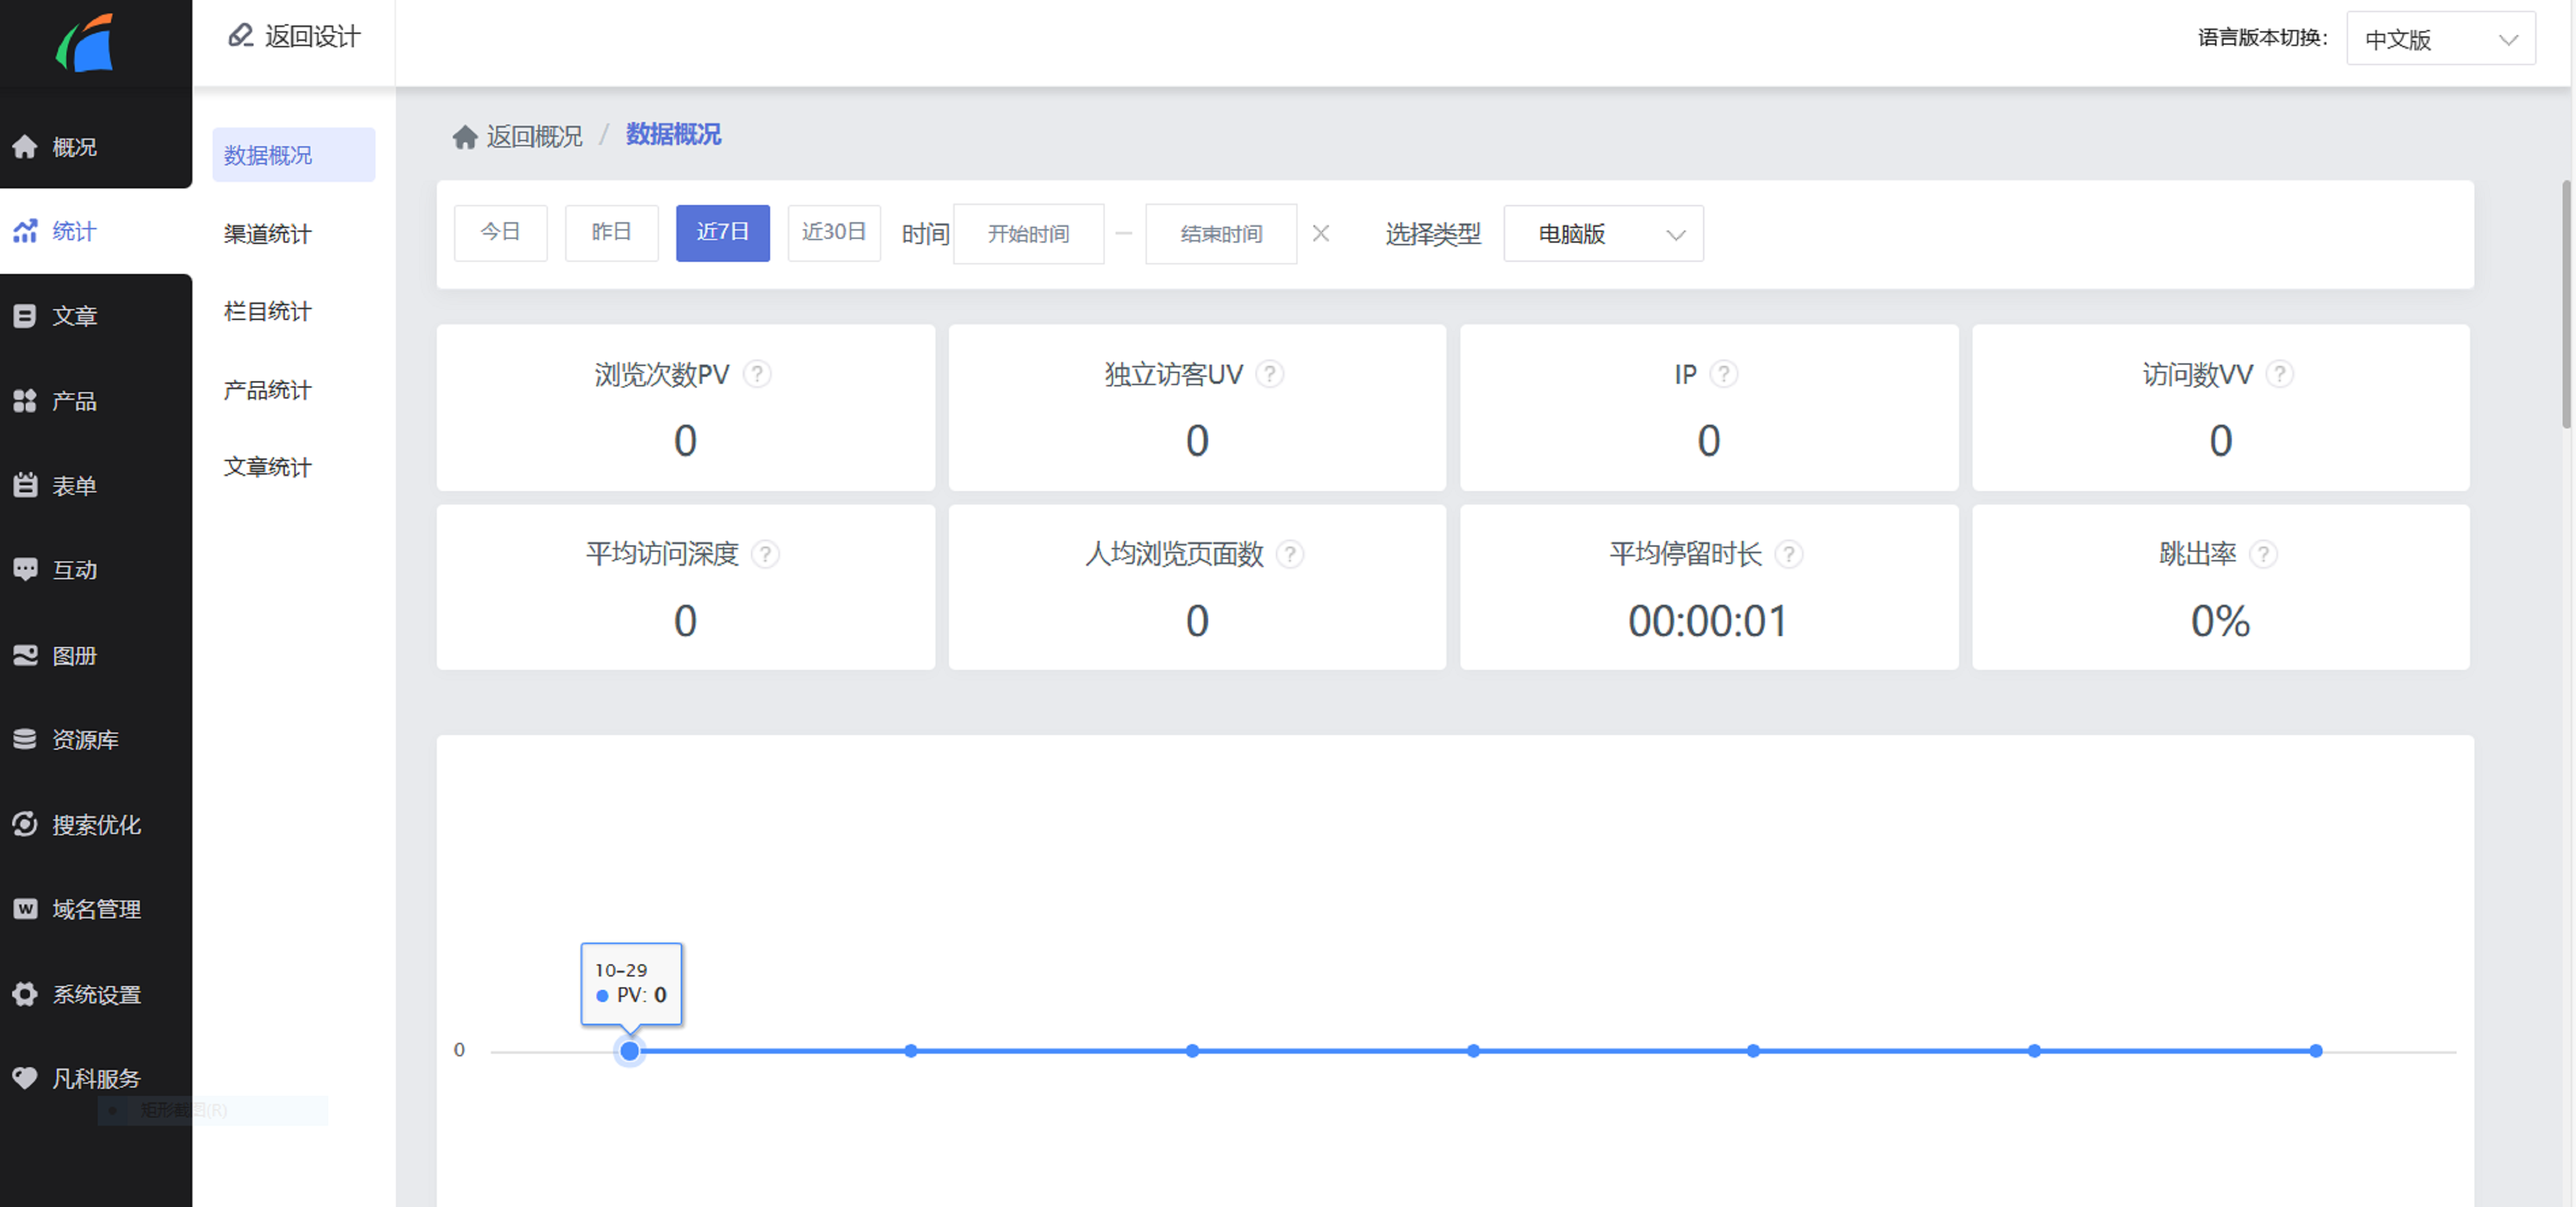Click the home icon beside 概况 in sidebar

pos(25,147)
